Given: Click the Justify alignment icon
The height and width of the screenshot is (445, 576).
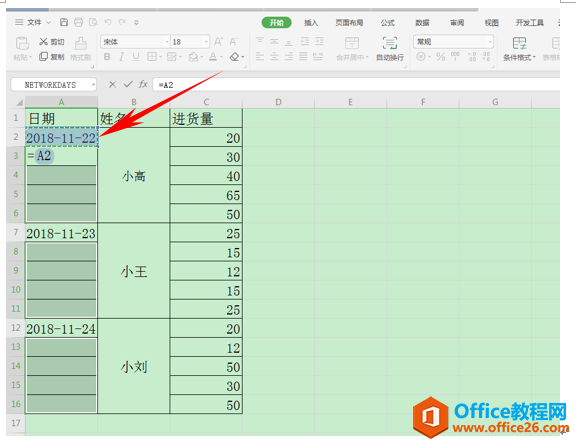Looking at the screenshot, I should tap(303, 57).
